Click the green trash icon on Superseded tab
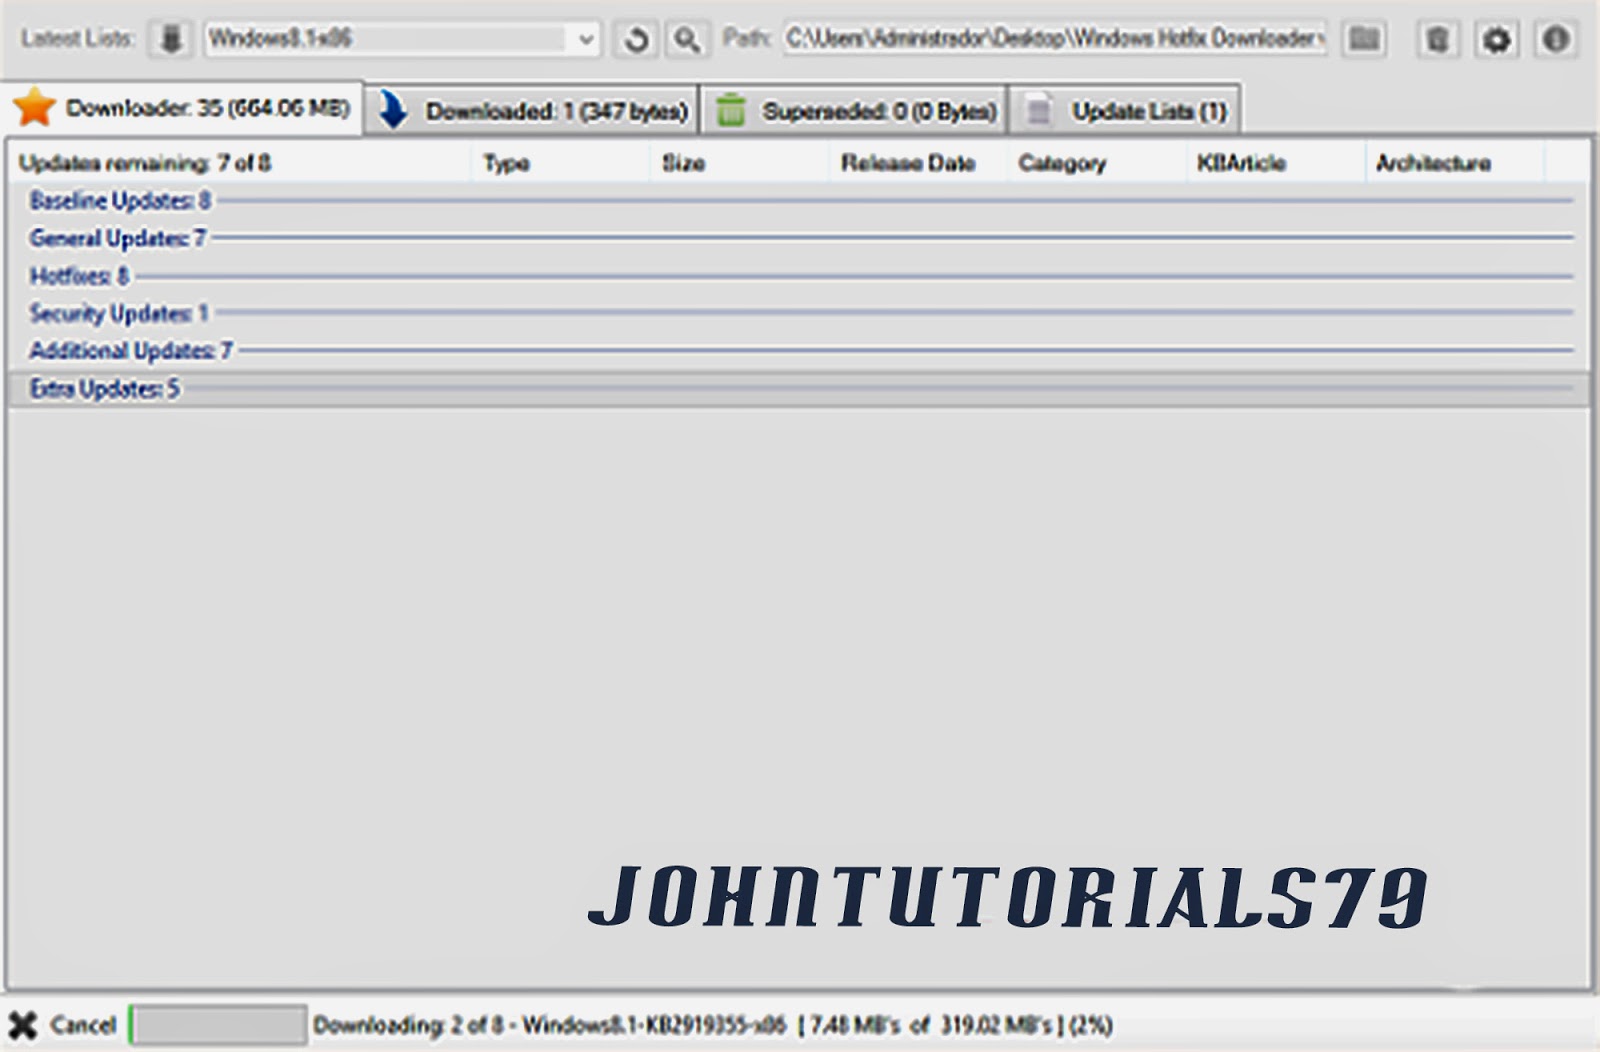This screenshot has width=1600, height=1052. [734, 111]
